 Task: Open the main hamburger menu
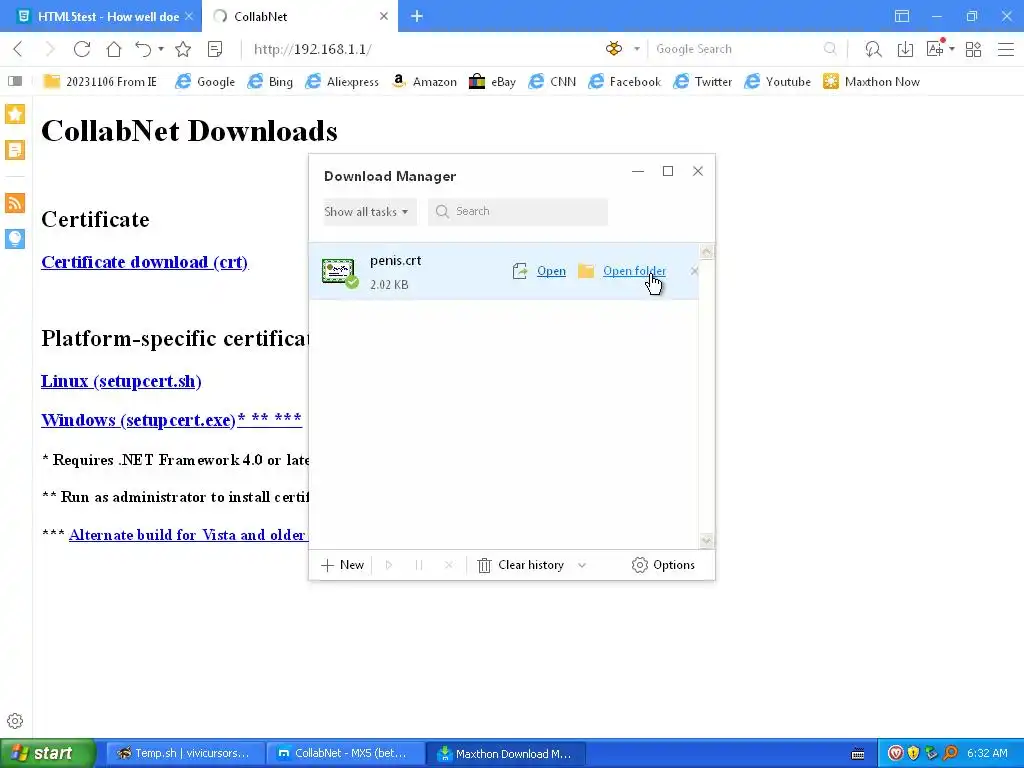(1006, 49)
